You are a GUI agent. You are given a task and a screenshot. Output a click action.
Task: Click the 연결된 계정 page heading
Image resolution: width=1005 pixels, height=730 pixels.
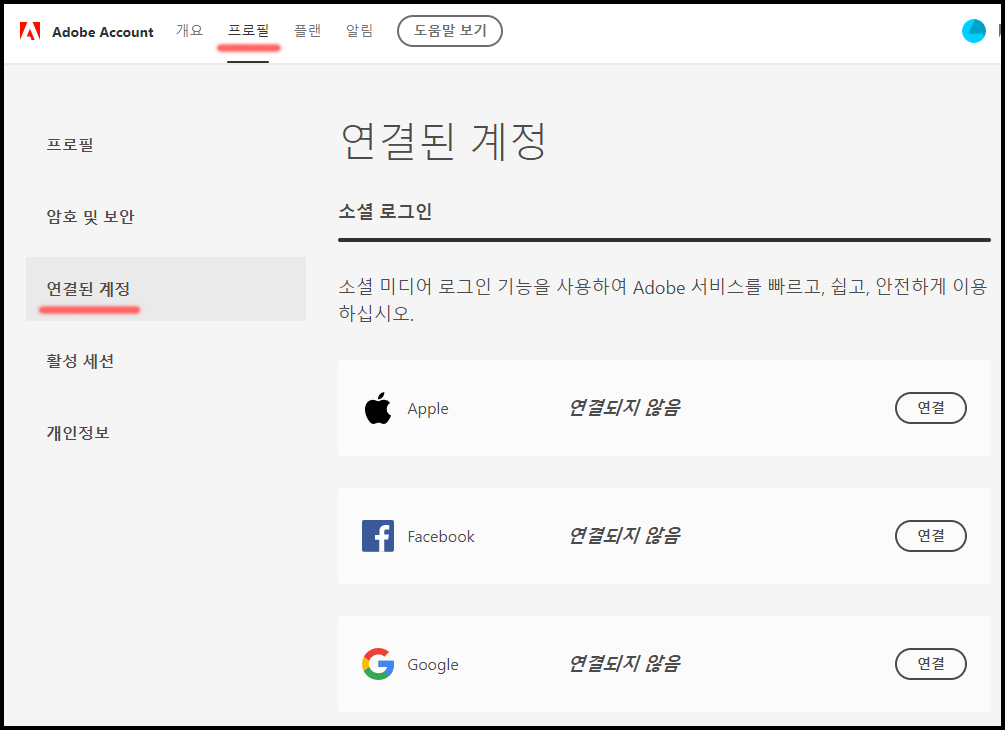(x=443, y=141)
